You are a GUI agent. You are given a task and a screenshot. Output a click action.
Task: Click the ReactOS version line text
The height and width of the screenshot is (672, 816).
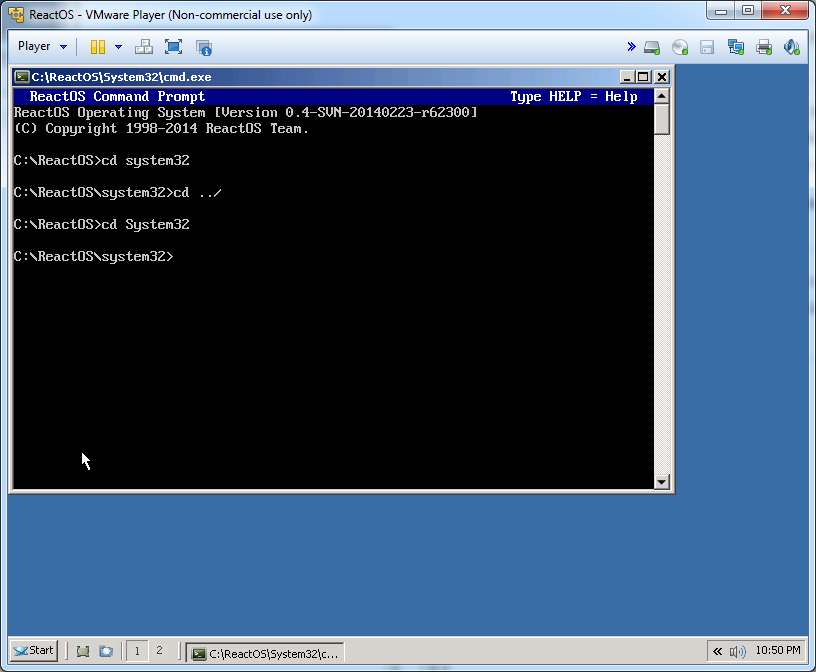(246, 112)
